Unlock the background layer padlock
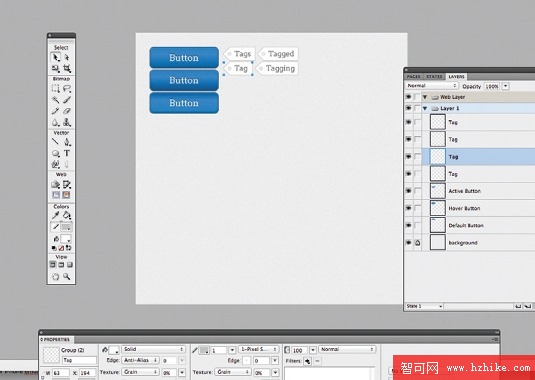This screenshot has width=535, height=380. click(x=417, y=243)
